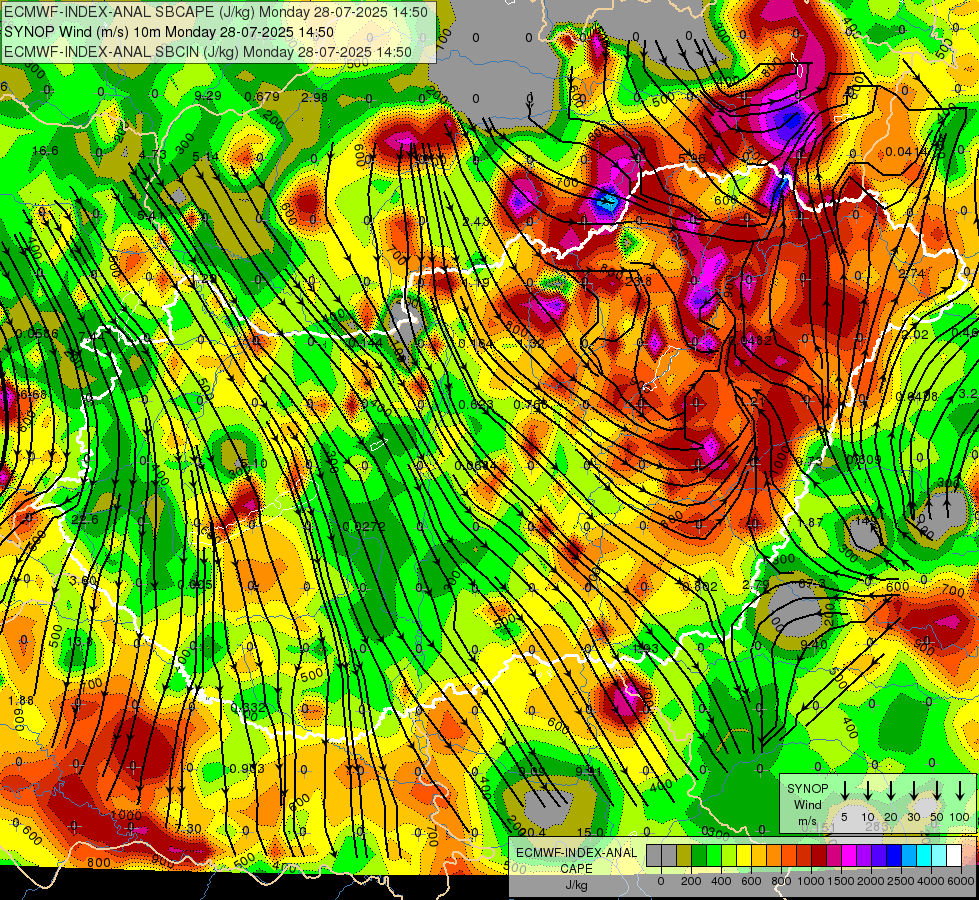This screenshot has height=900, width=979.
Task: Click the 1500 tick in CAPE color legend
Action: tap(841, 881)
